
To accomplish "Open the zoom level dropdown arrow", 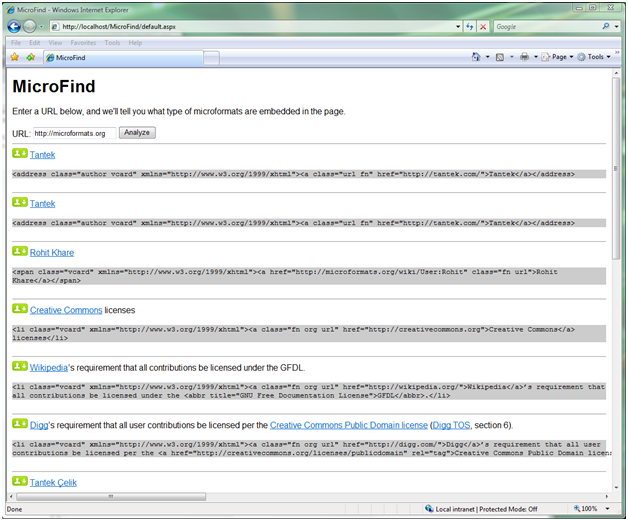I will pyautogui.click(x=608, y=509).
